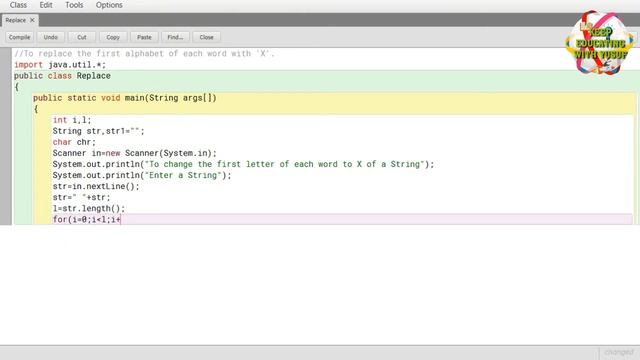
Task: Click the 'public static void main' line
Action: pos(124,98)
